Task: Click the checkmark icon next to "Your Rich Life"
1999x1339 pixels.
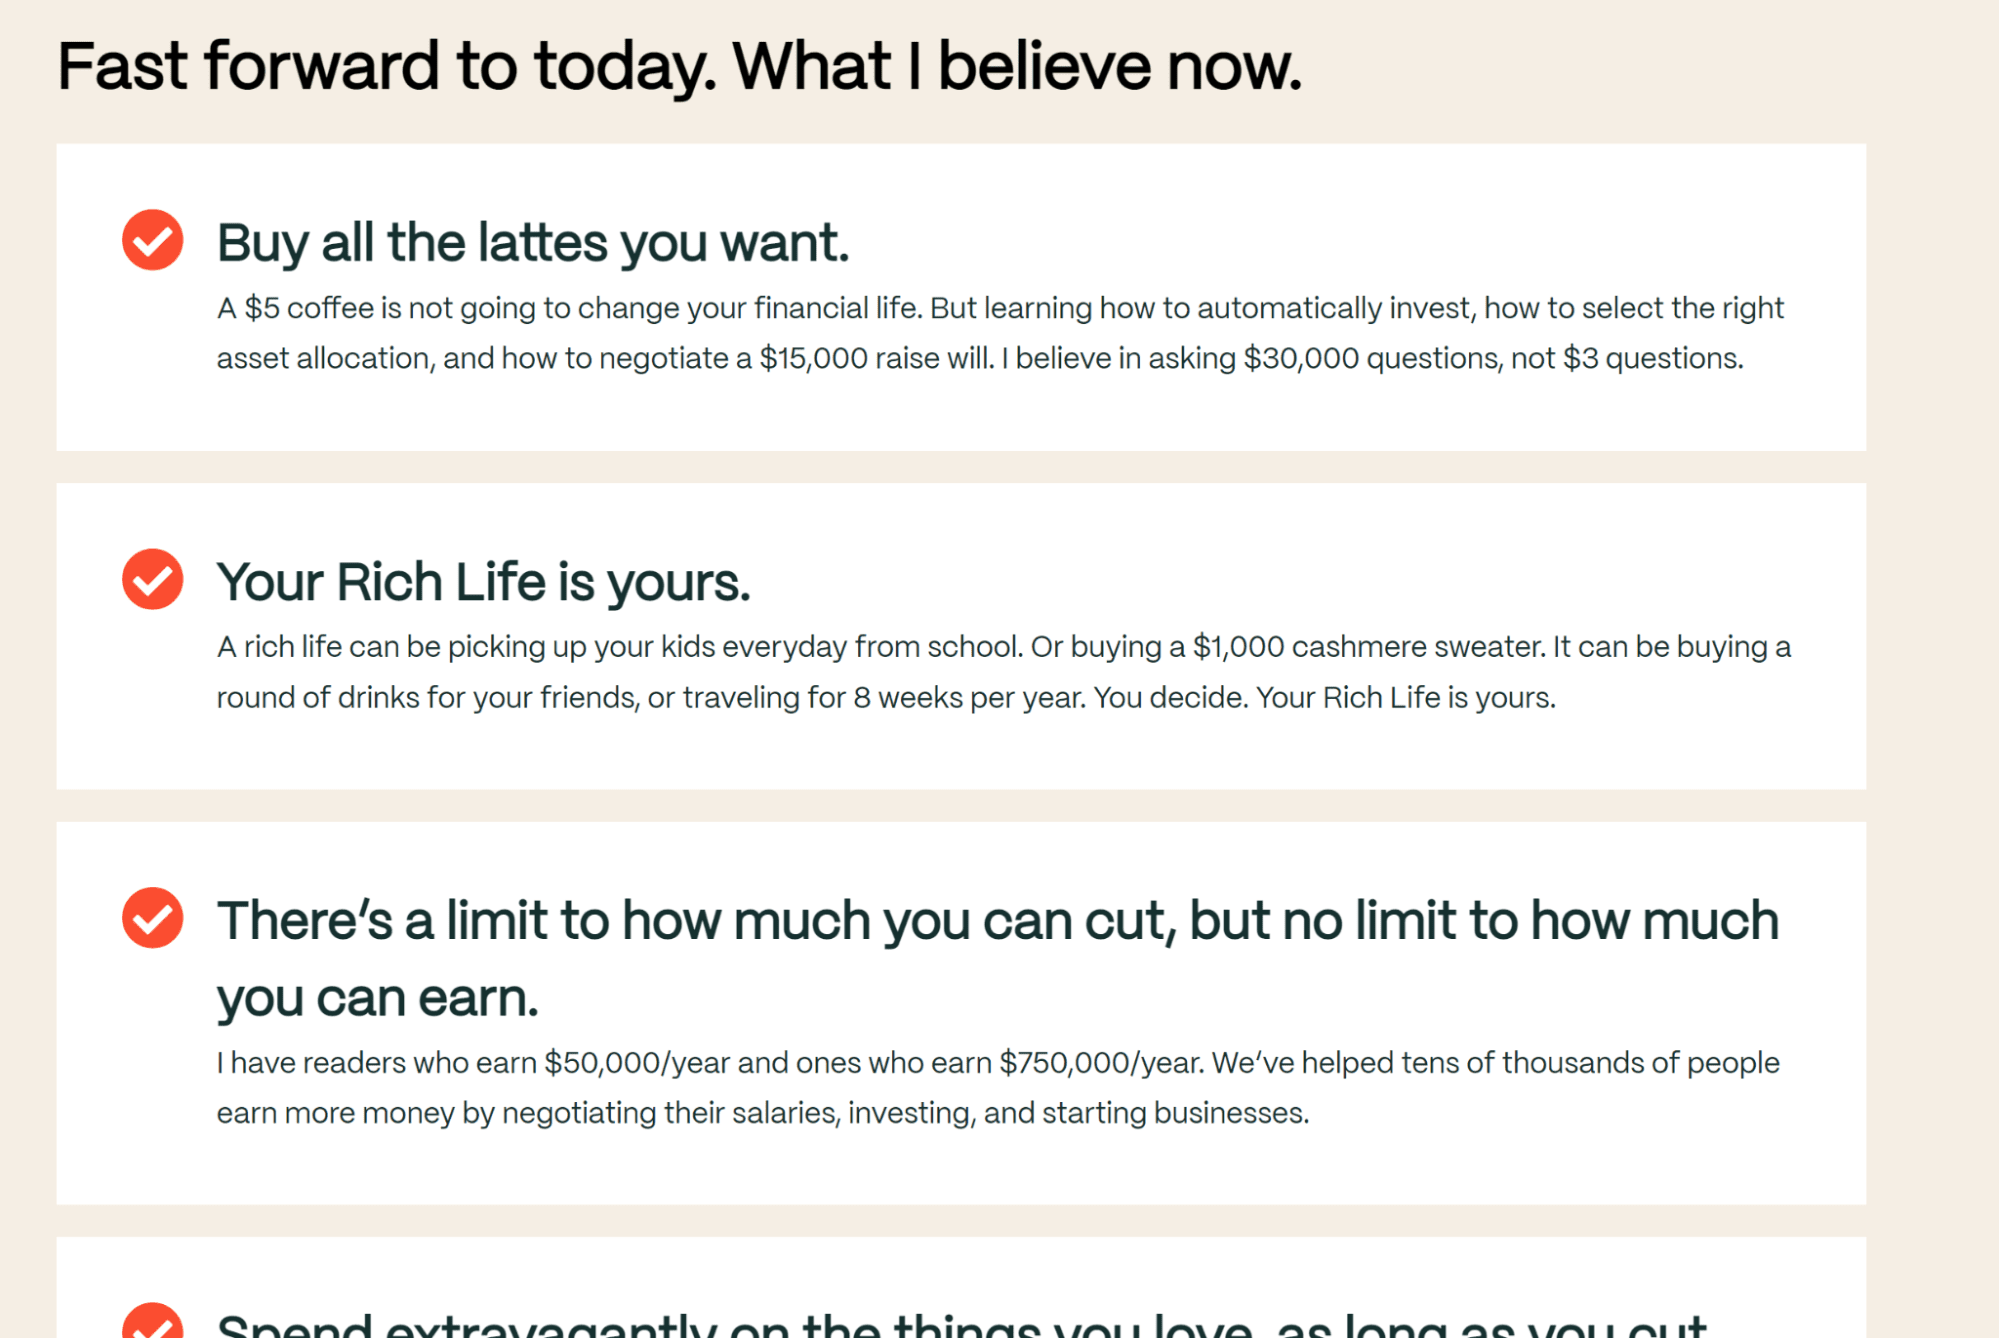Action: tap(152, 579)
